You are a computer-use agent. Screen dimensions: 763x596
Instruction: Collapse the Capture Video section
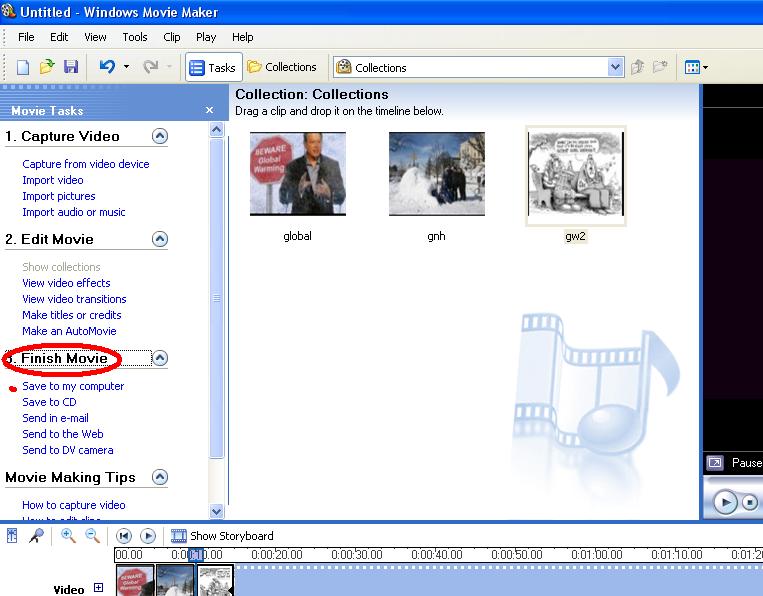[160, 136]
